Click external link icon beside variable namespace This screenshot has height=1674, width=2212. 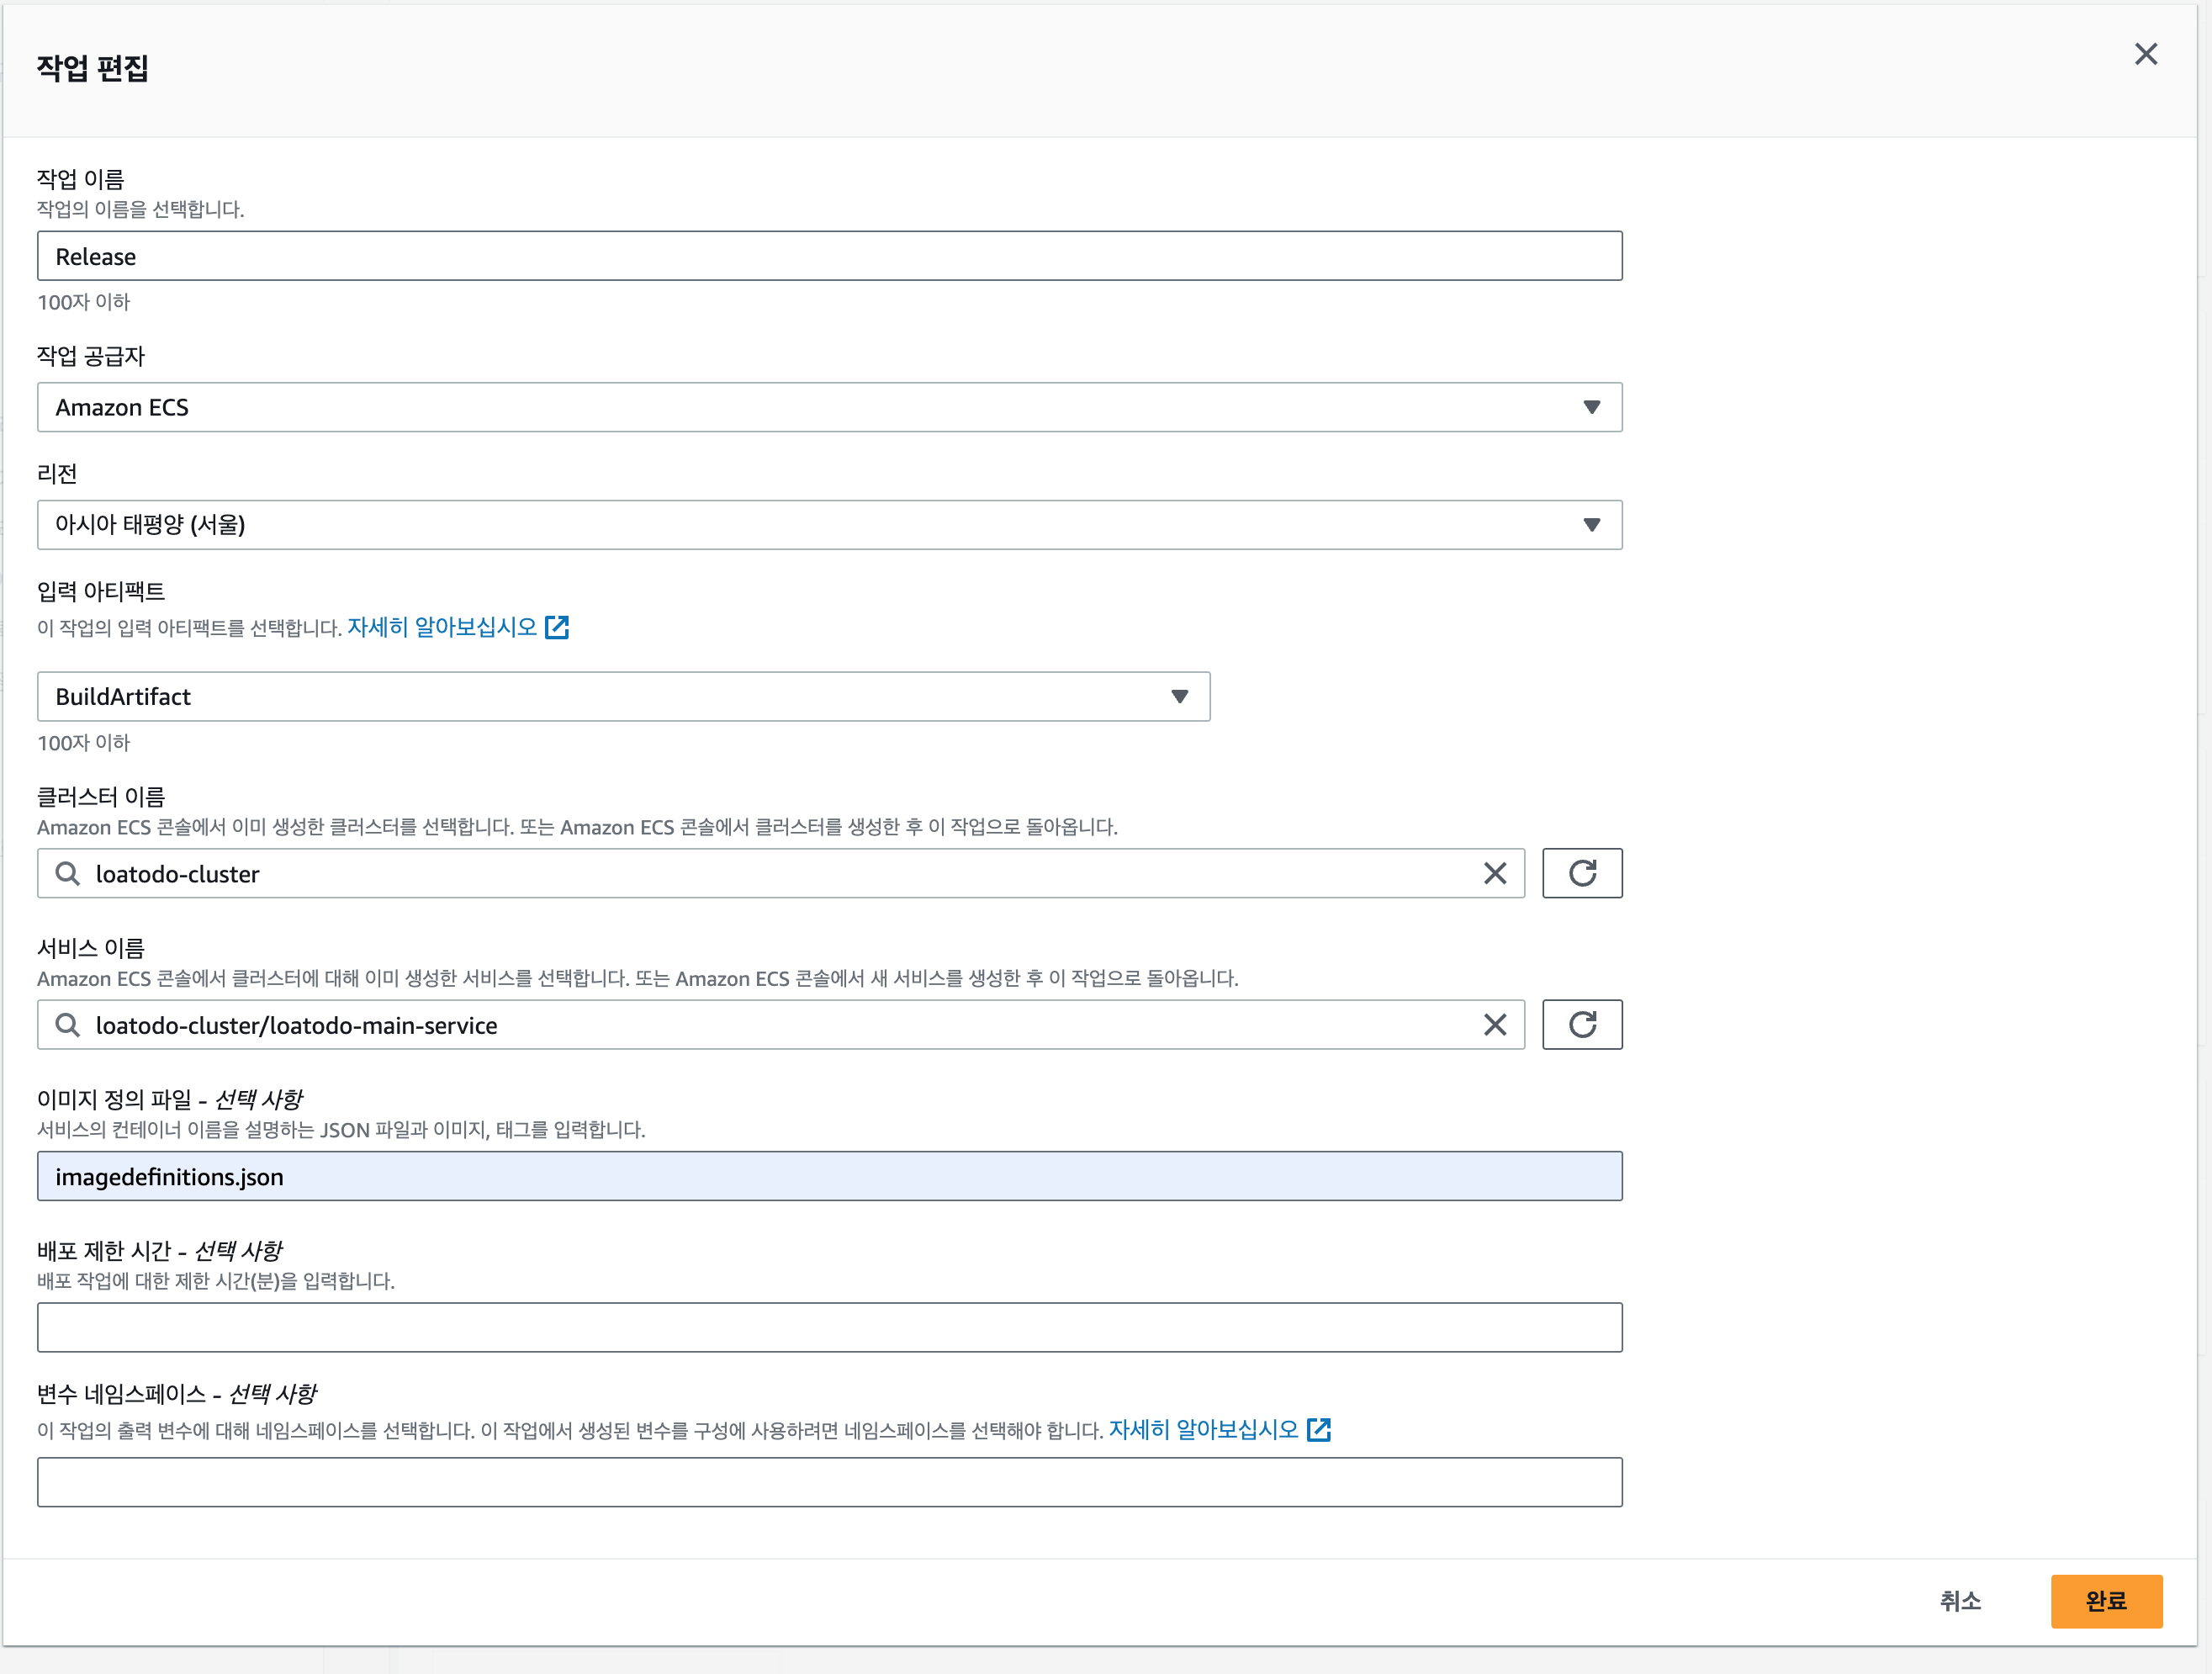[1318, 1430]
